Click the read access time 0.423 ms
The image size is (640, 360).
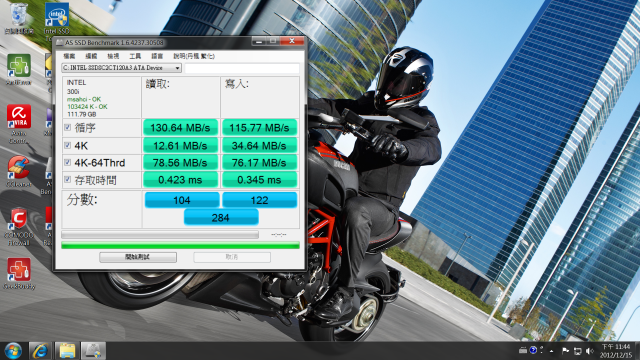pos(180,180)
